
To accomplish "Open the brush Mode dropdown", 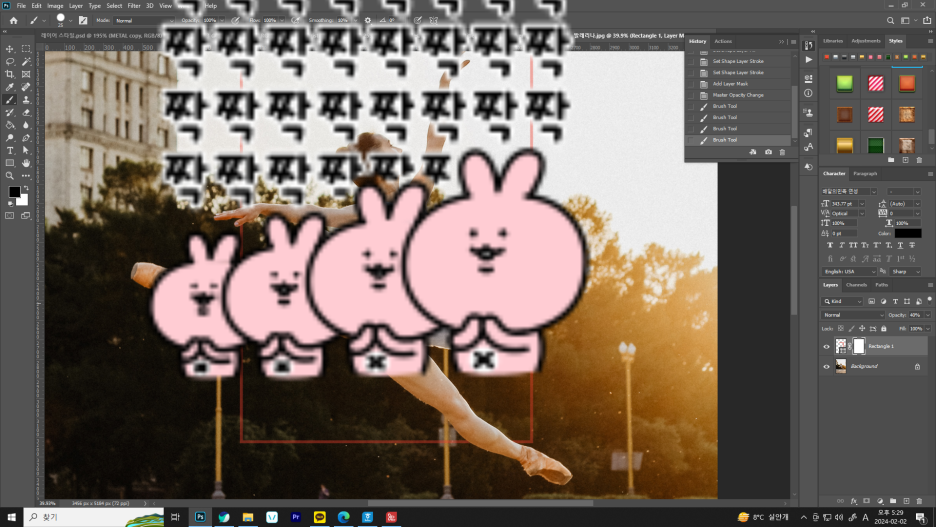I will [x=144, y=20].
